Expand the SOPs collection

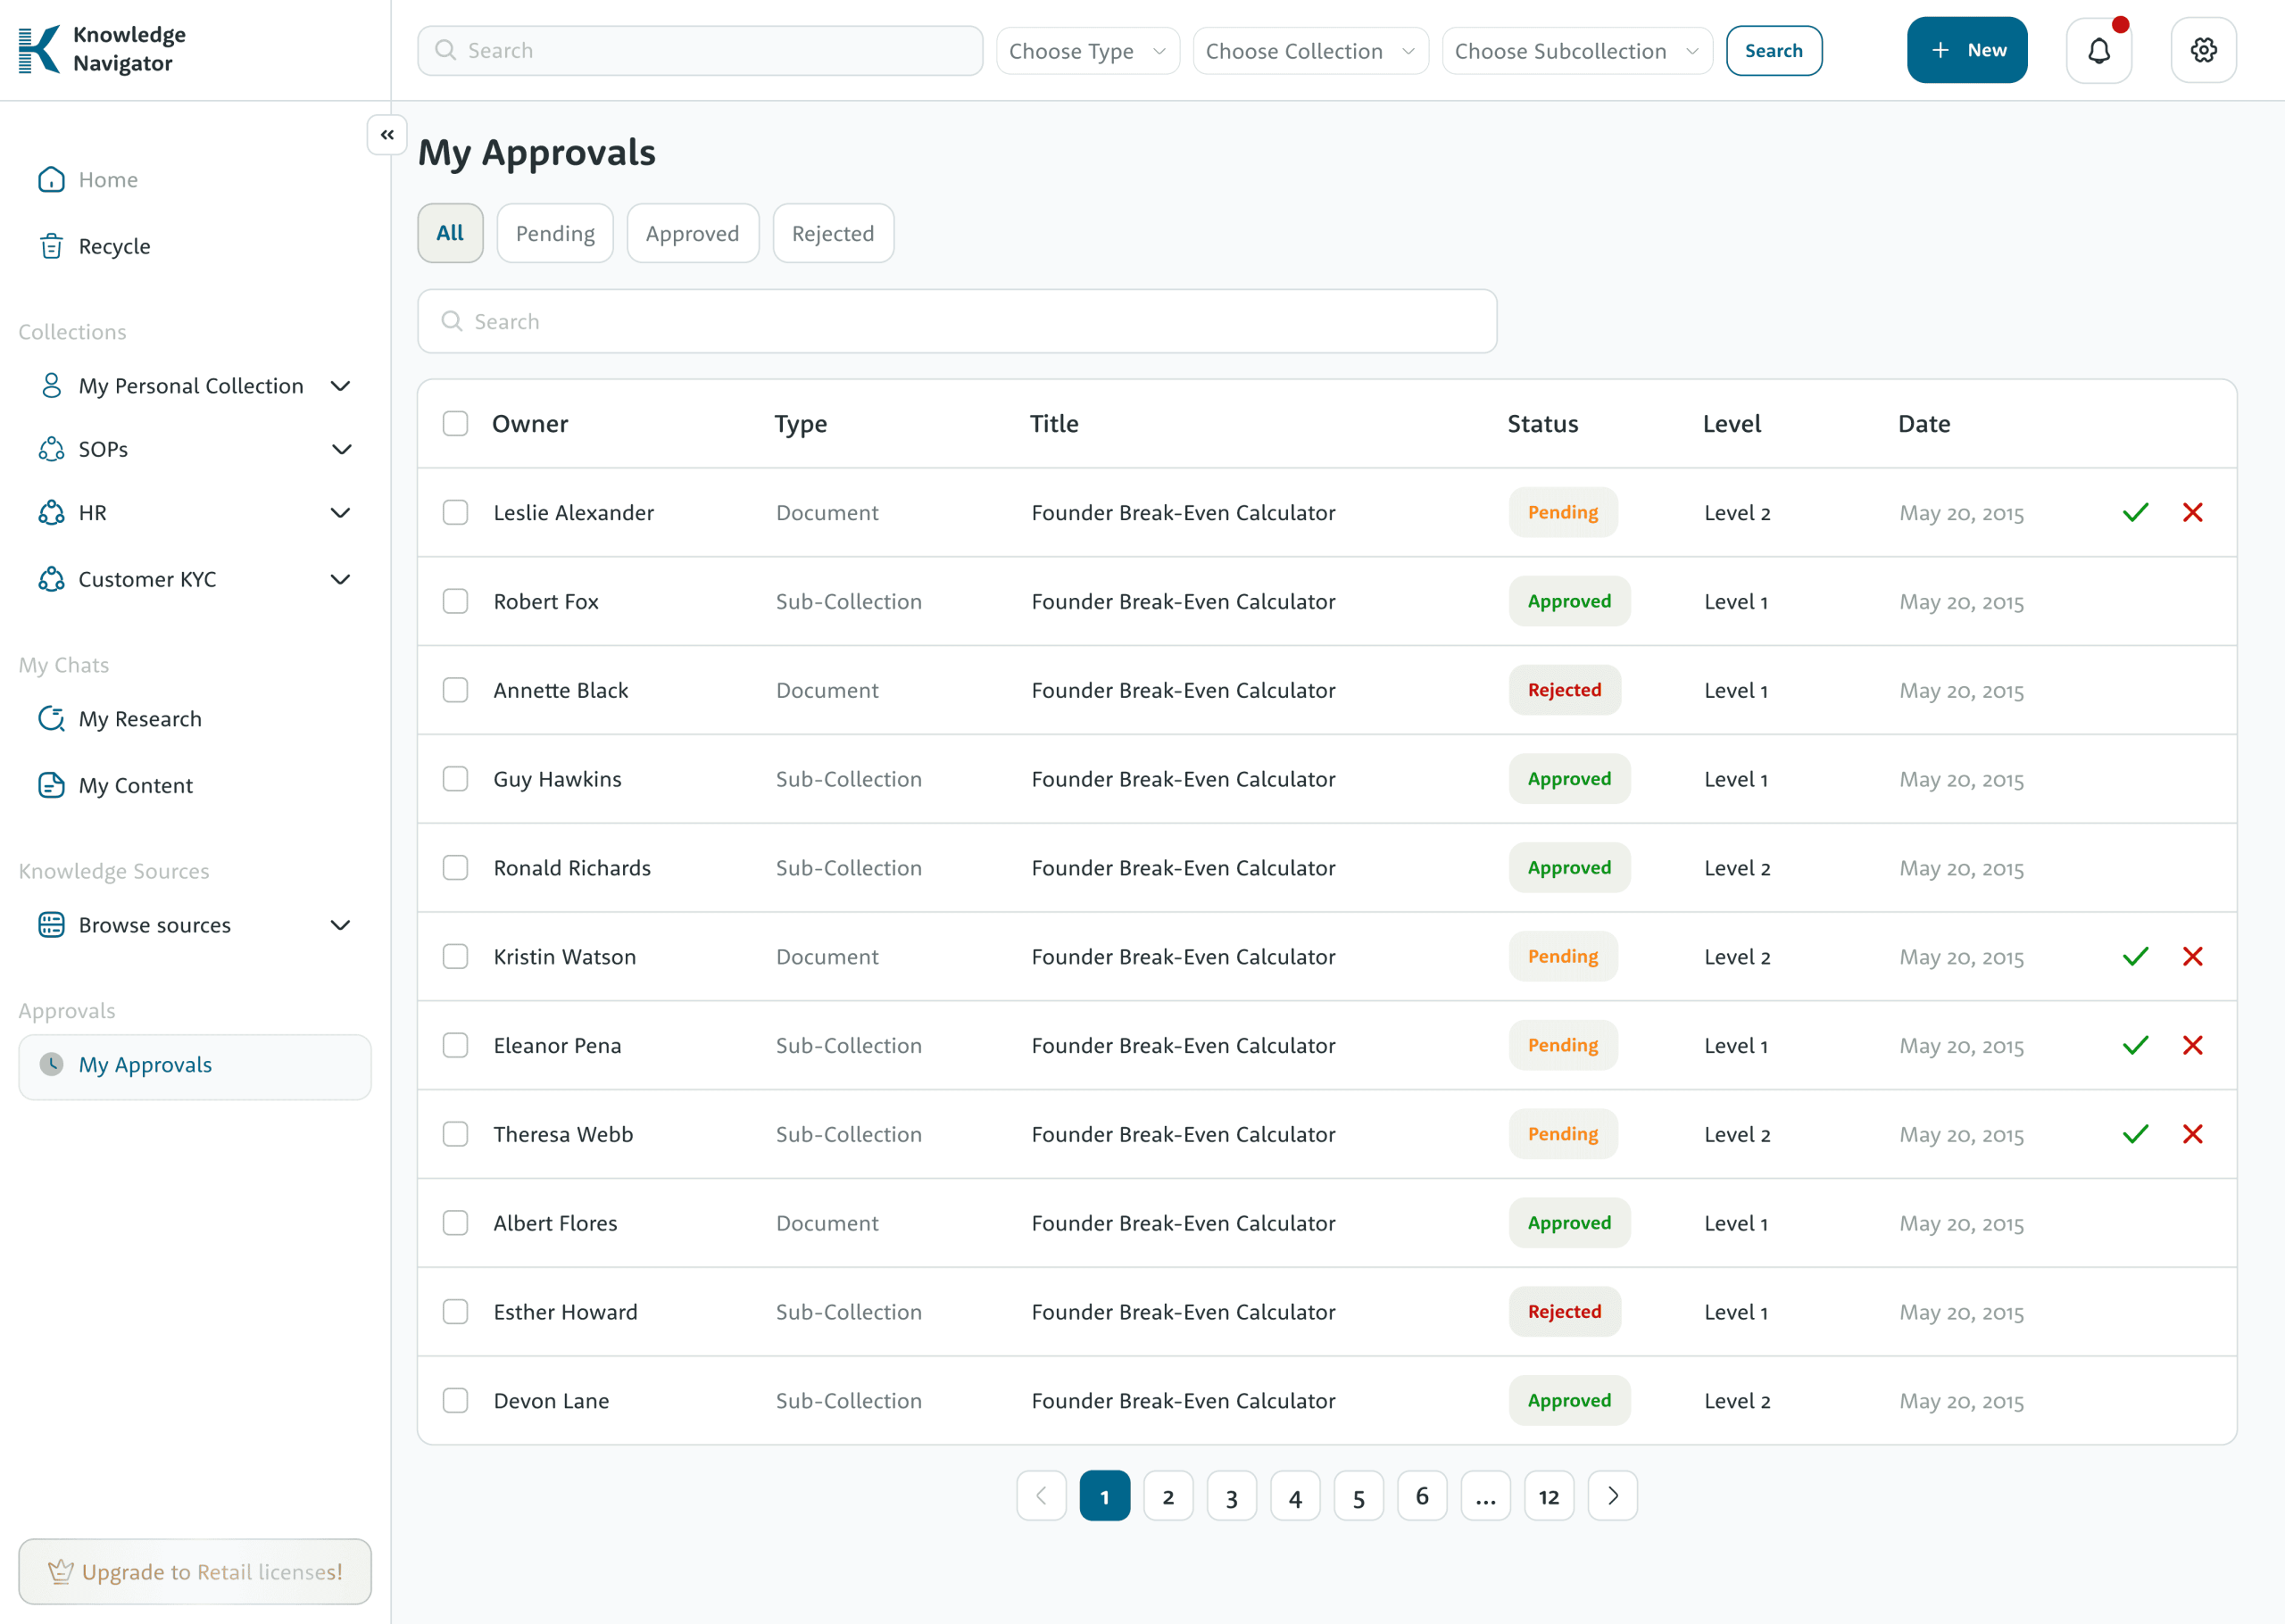(x=340, y=450)
